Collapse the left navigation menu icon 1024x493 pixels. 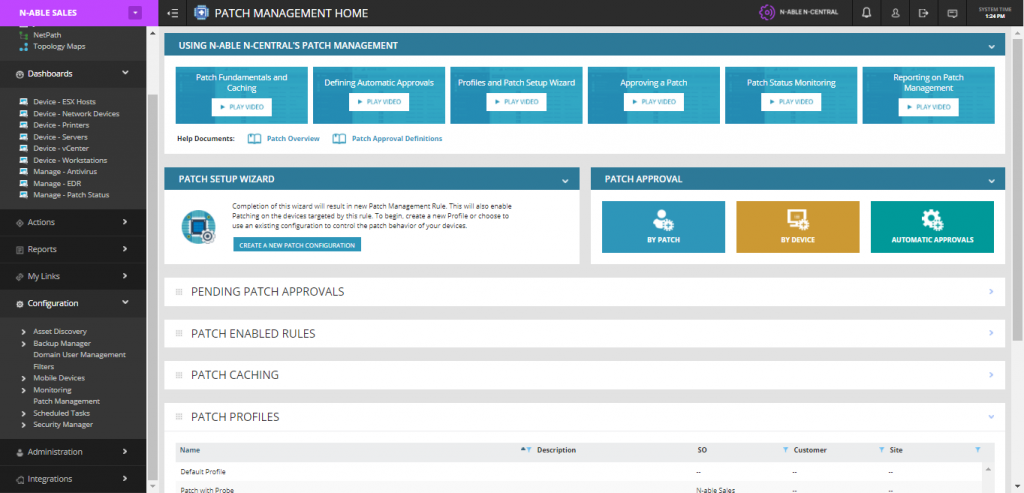[x=173, y=13]
